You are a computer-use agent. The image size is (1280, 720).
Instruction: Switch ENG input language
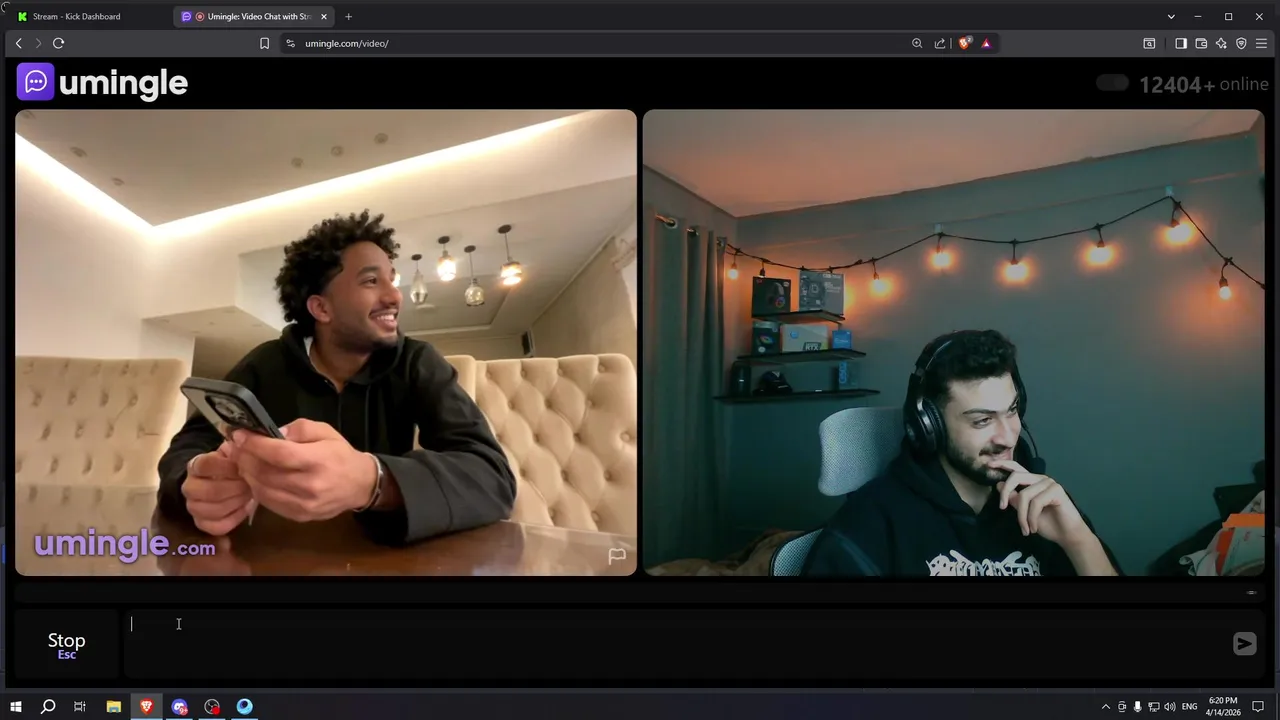click(1190, 707)
